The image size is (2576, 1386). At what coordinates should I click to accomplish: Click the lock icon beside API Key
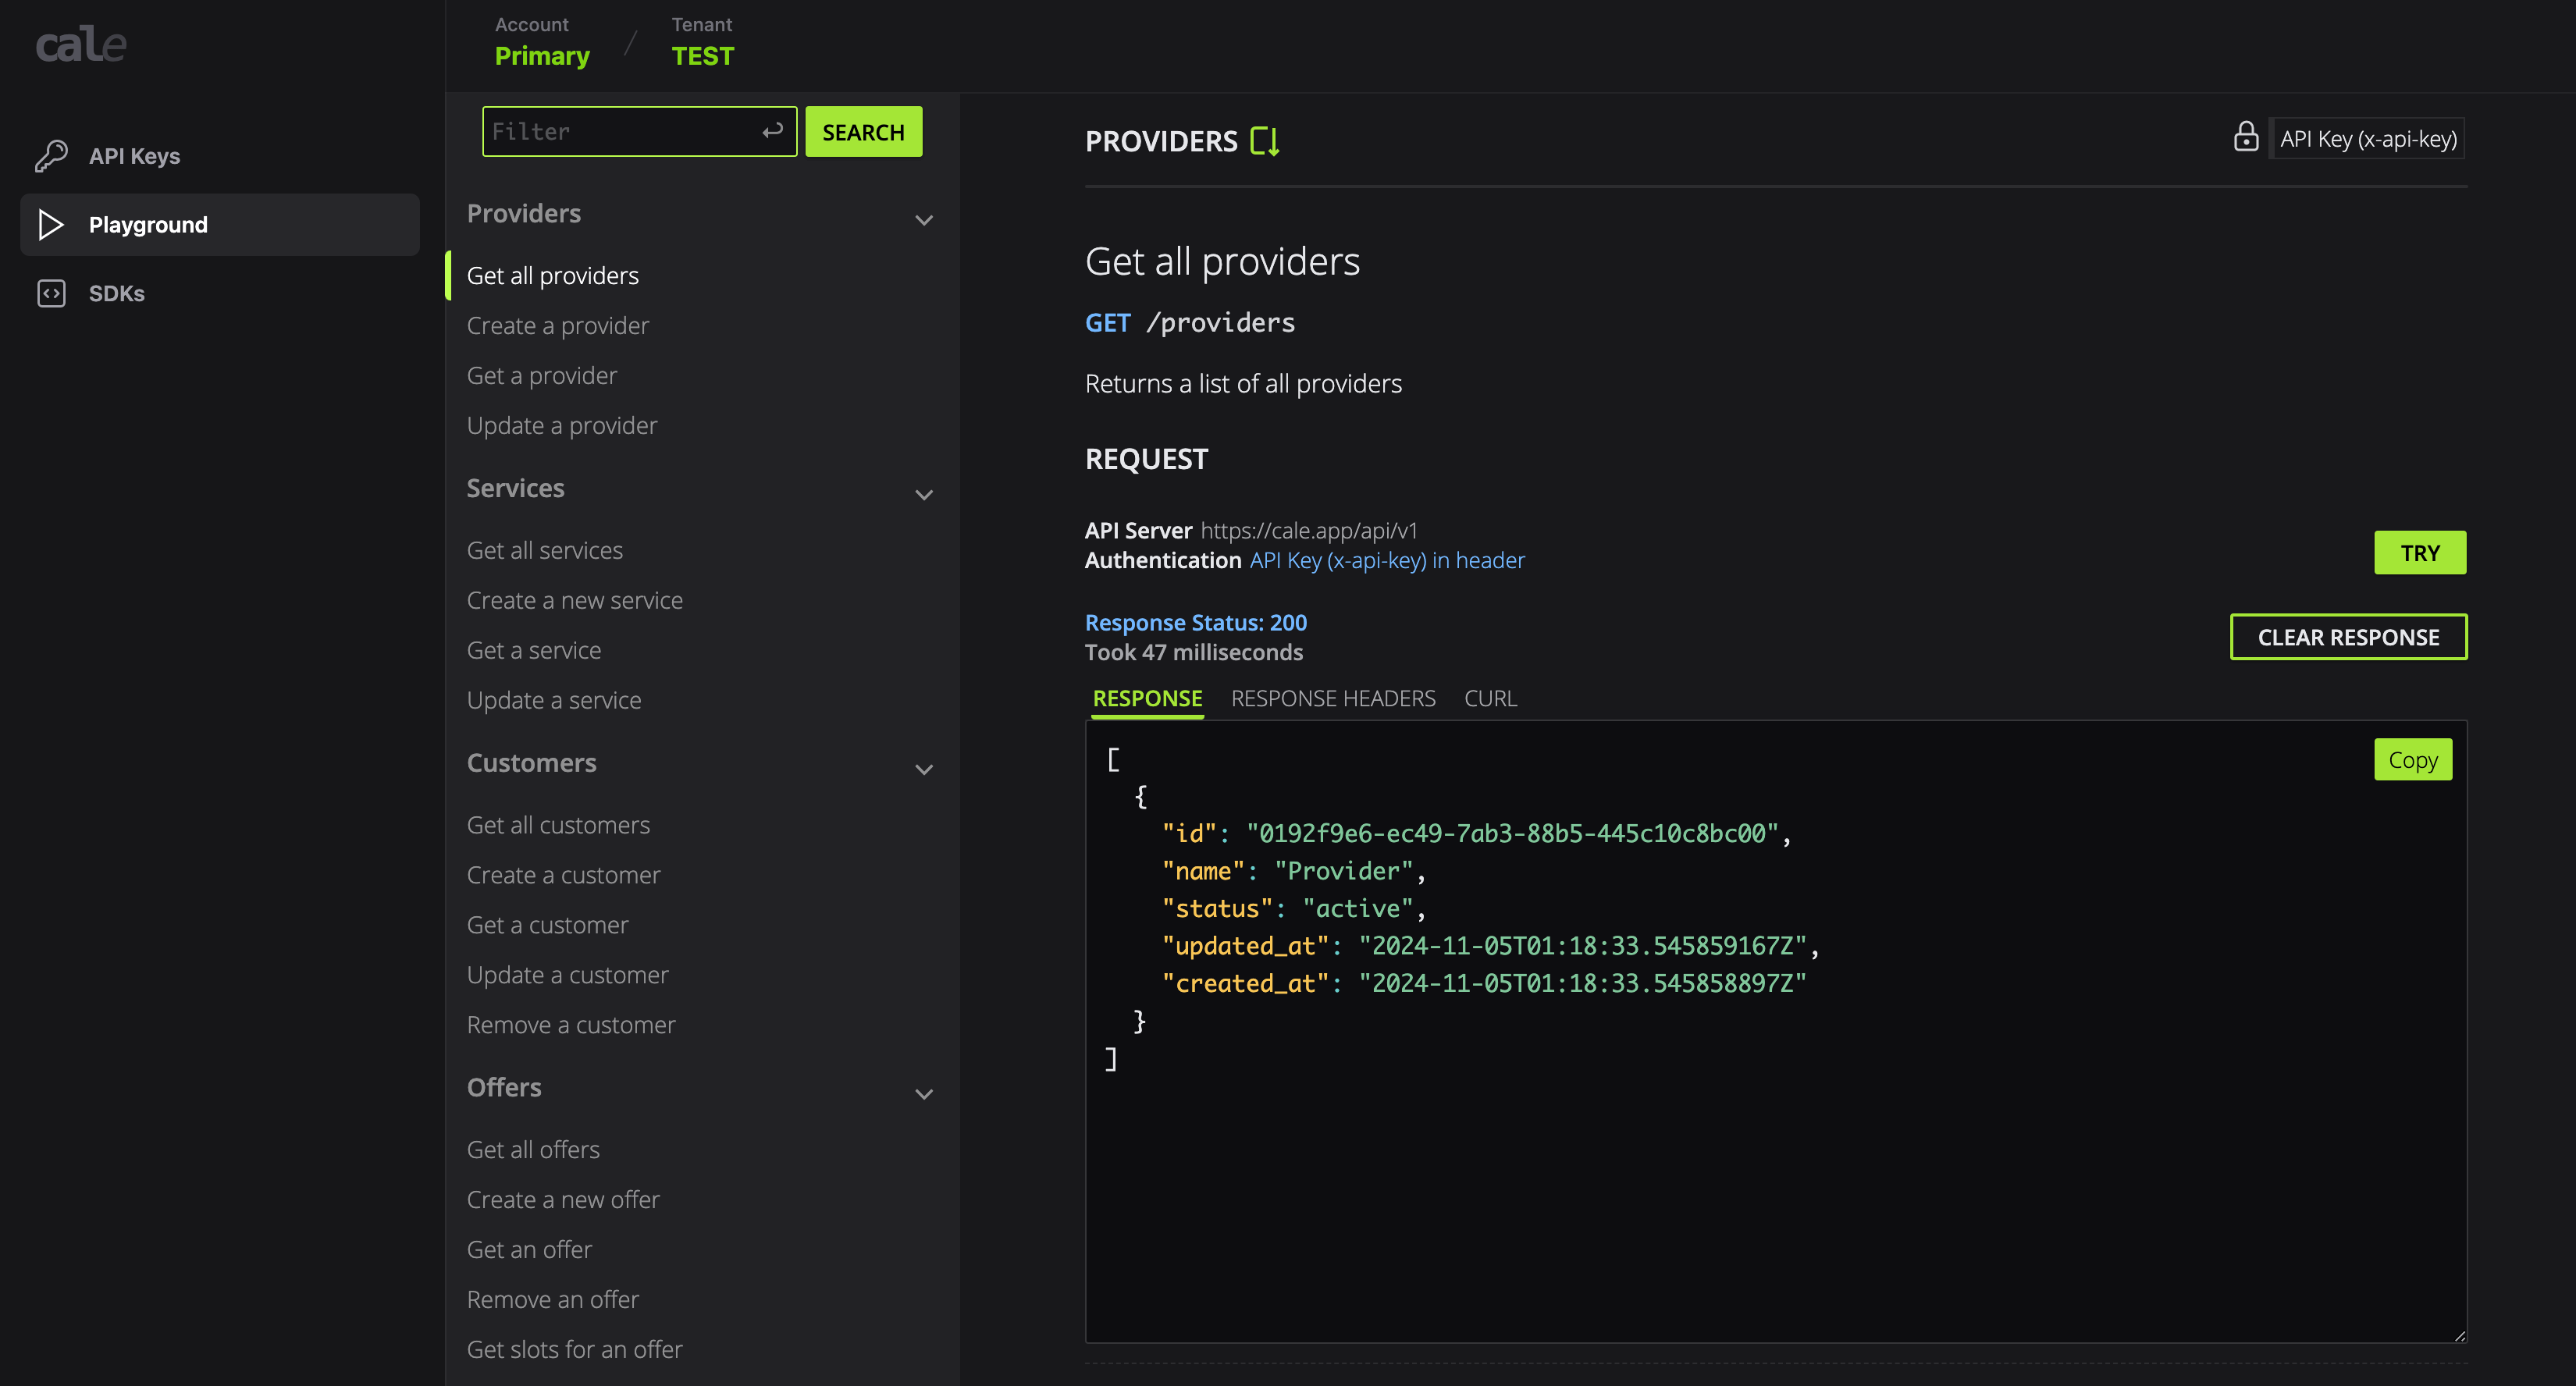pyautogui.click(x=2246, y=137)
